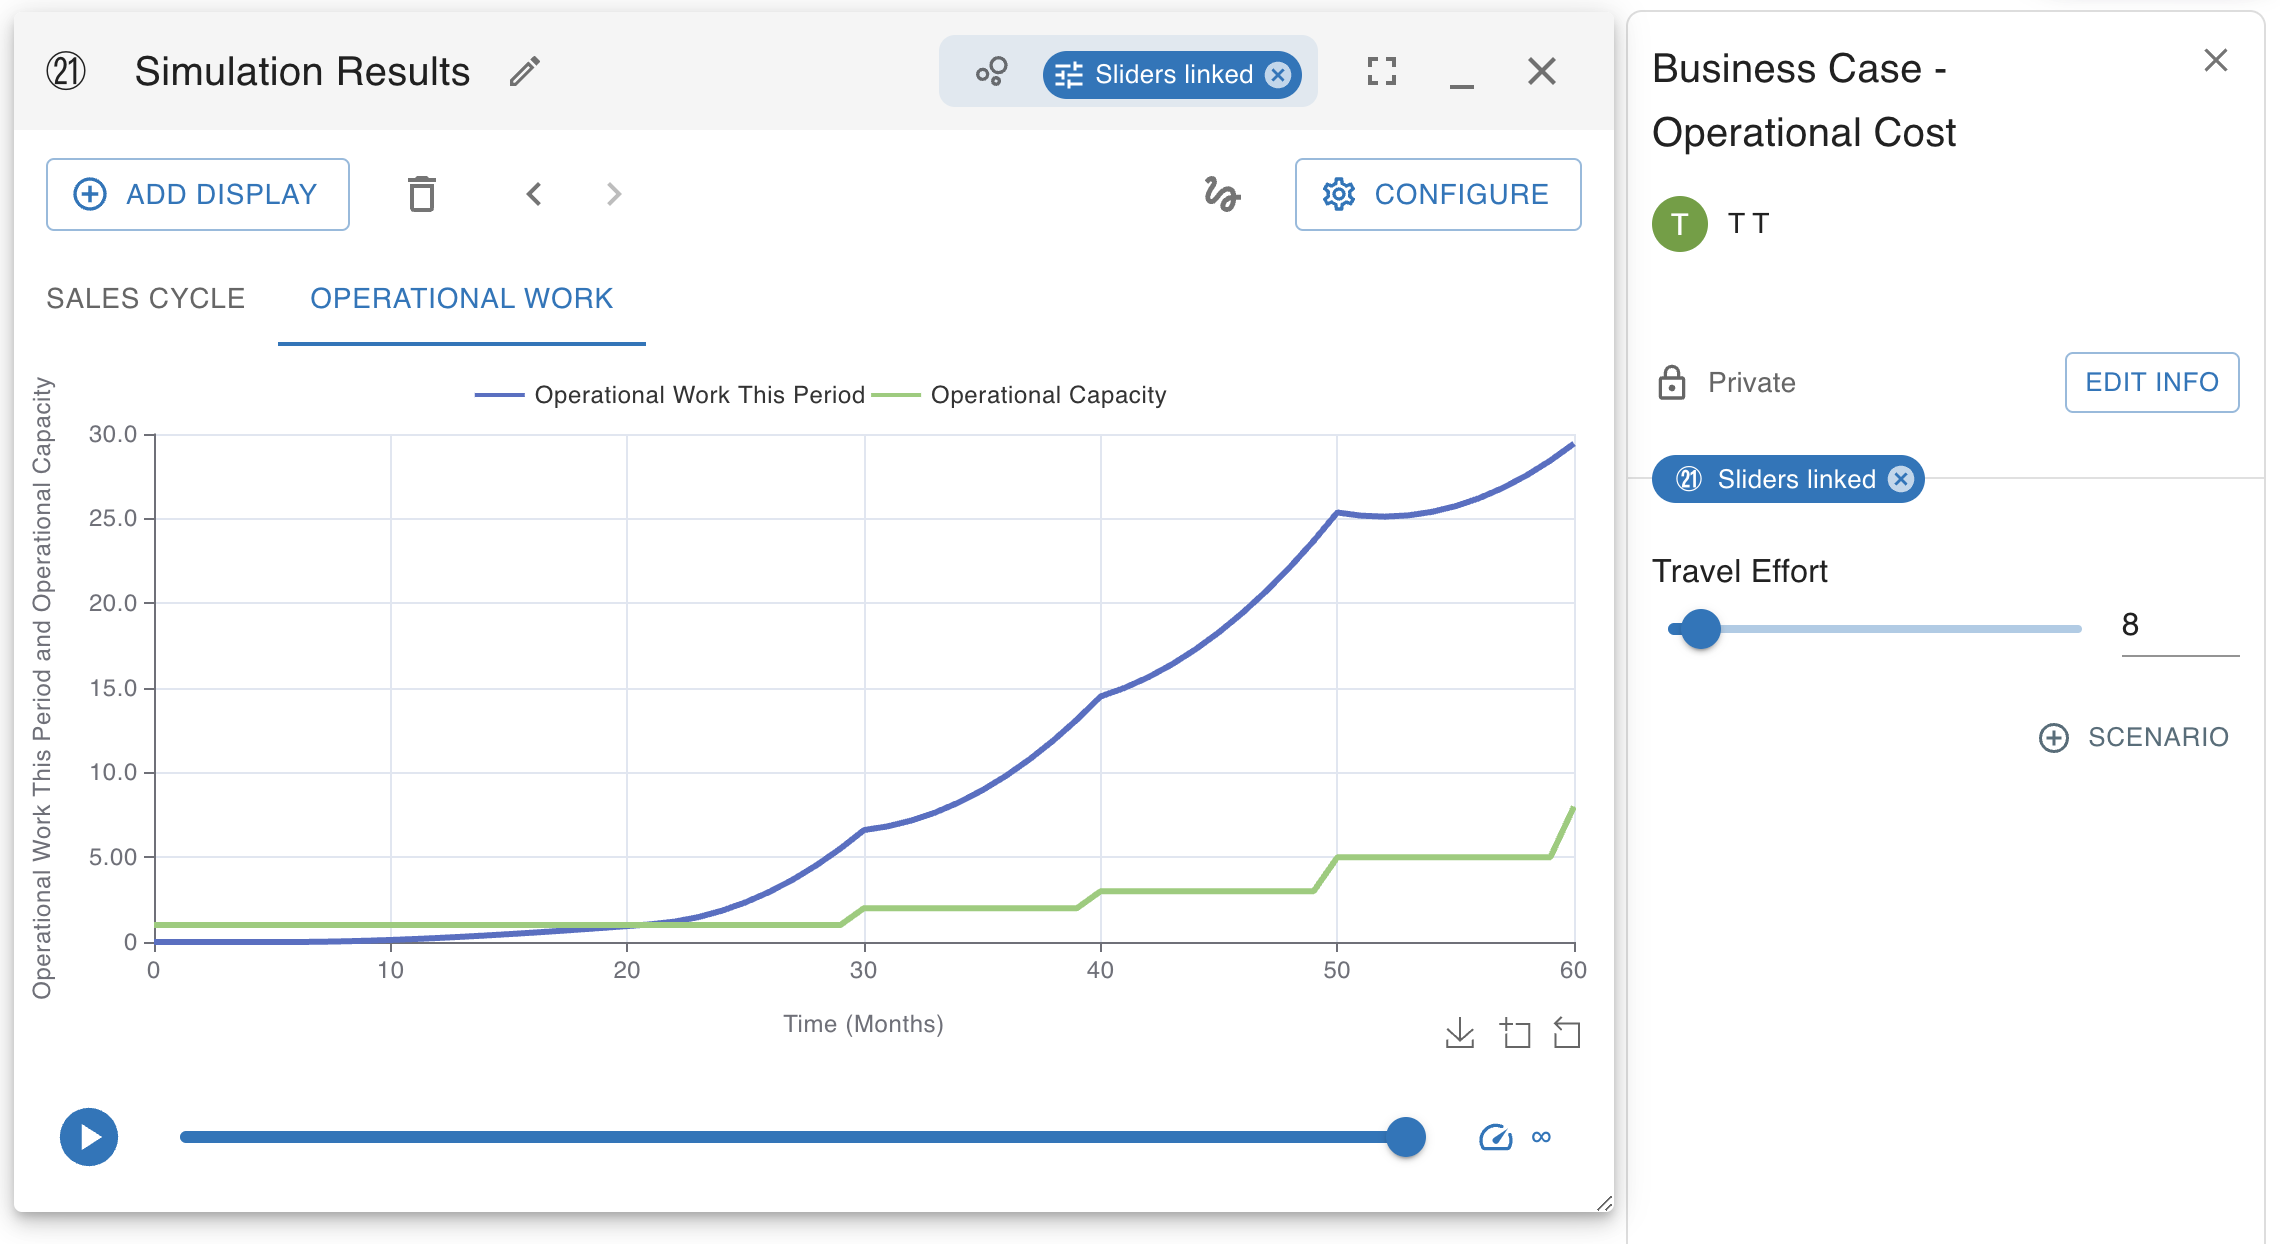Go to previous display arrow

tap(534, 194)
